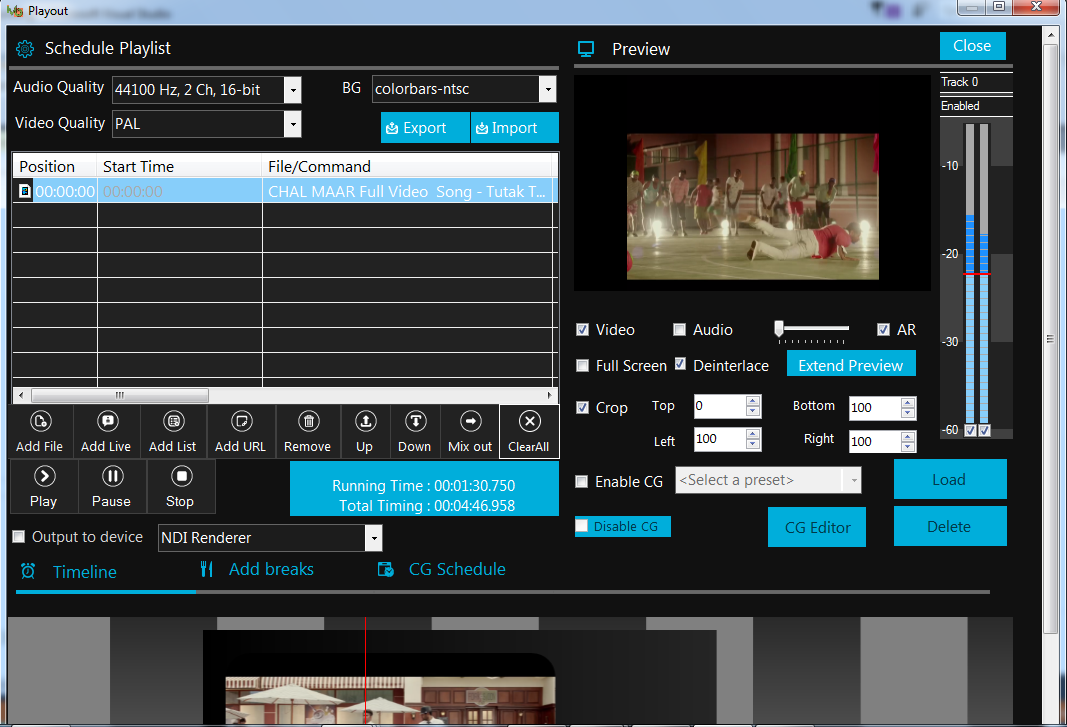Decrease the Crop Right value with down arrow
This screenshot has width=1067, height=727.
pyautogui.click(x=908, y=447)
